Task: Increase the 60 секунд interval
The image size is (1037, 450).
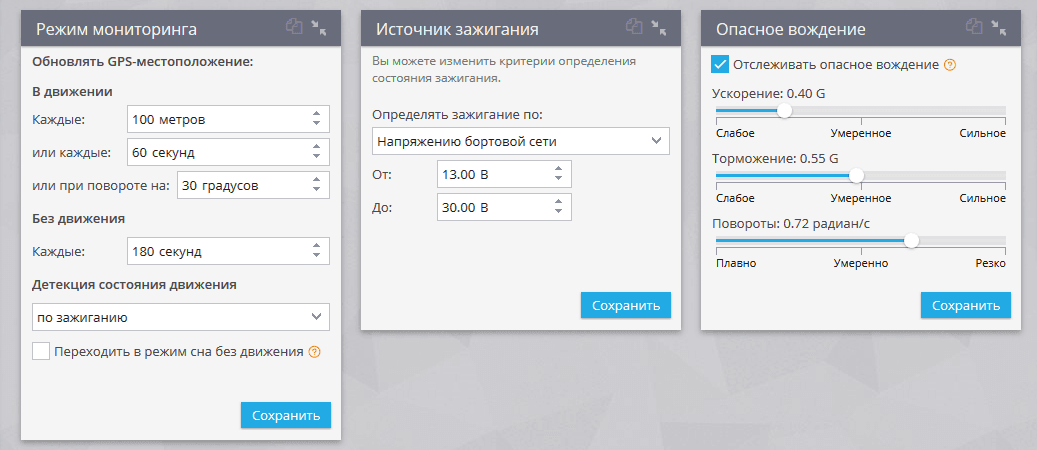Action: [316, 148]
